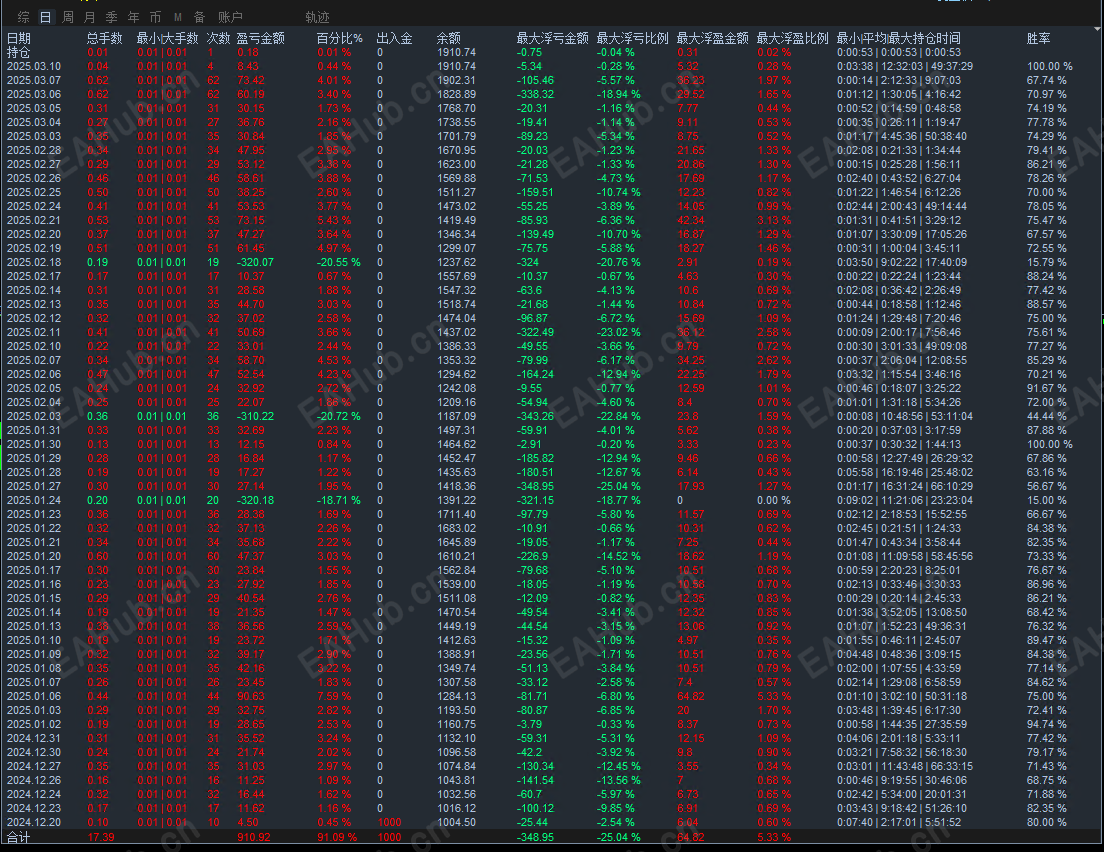Switch to the 综 summary tab
Screen dimensions: 1104x852
click(x=23, y=17)
